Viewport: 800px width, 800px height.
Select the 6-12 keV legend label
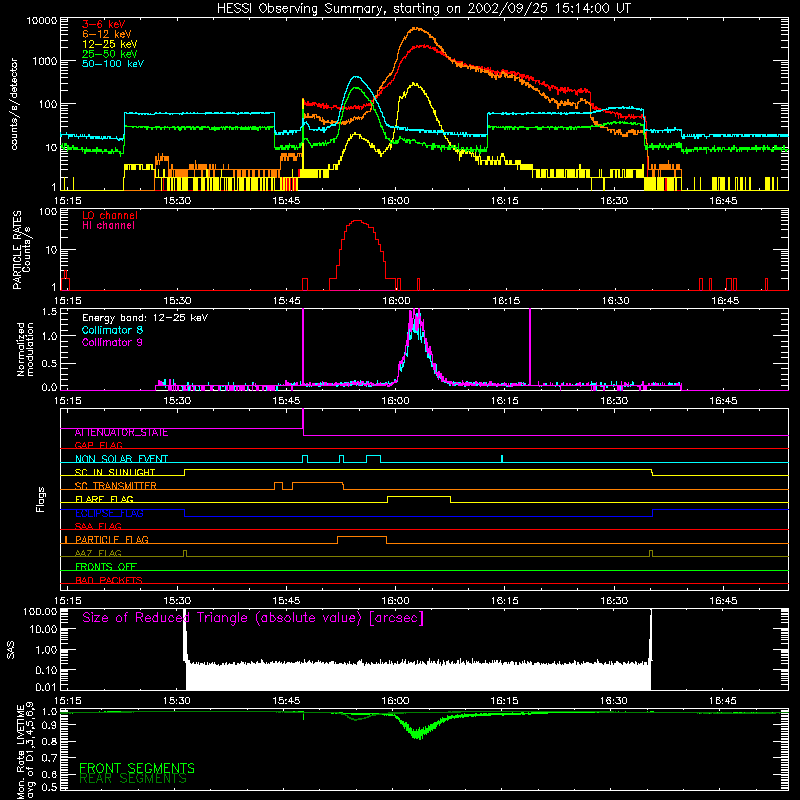107,34
